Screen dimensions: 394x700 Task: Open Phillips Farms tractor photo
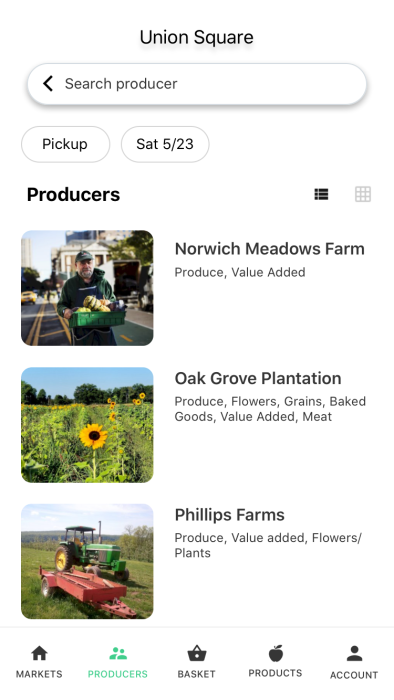tap(87, 562)
